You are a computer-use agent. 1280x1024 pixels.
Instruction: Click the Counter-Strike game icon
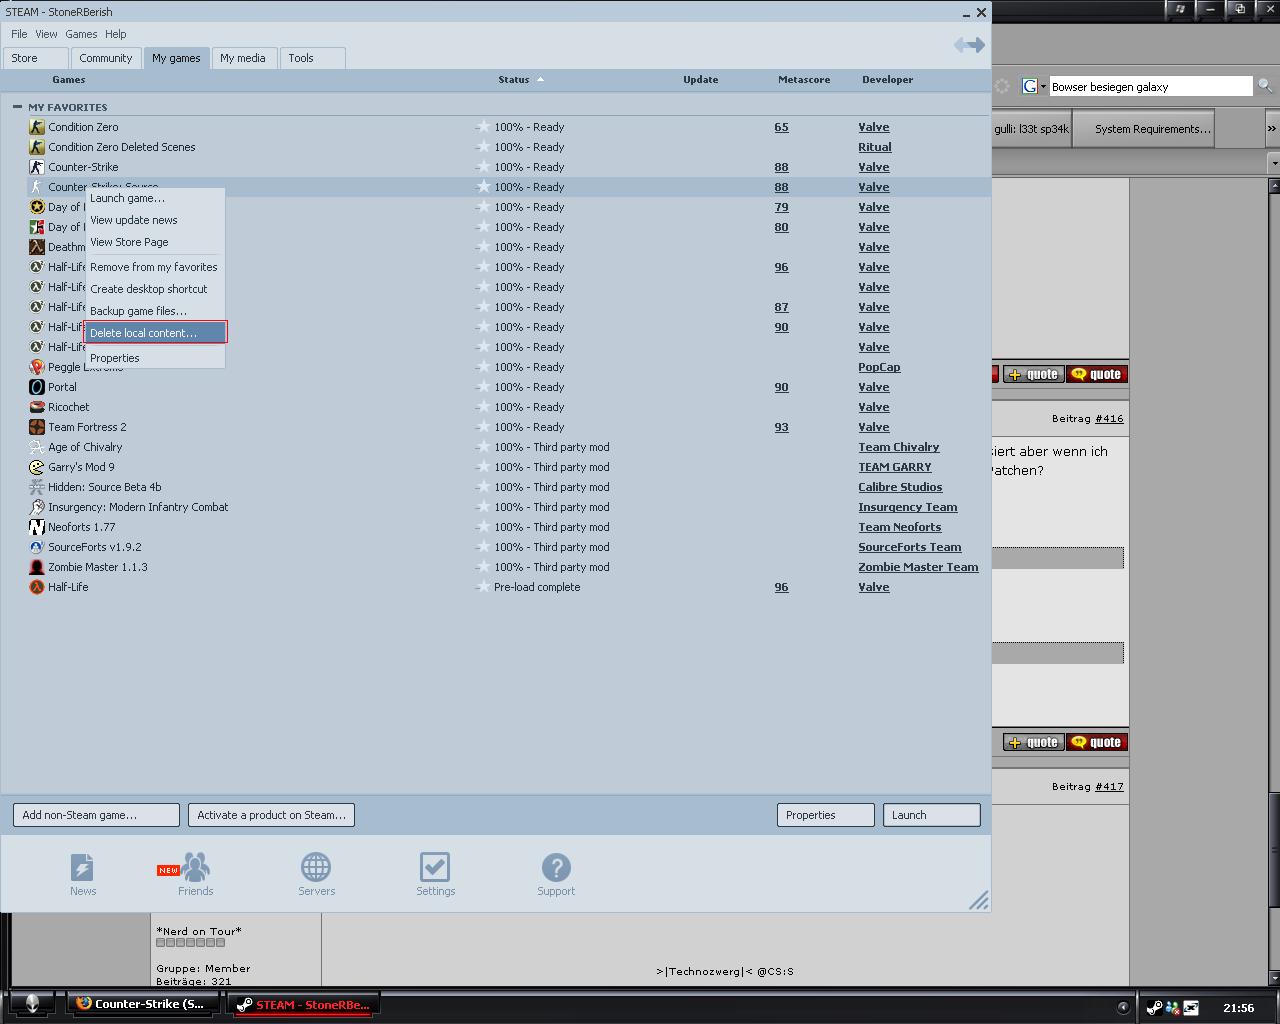point(37,167)
